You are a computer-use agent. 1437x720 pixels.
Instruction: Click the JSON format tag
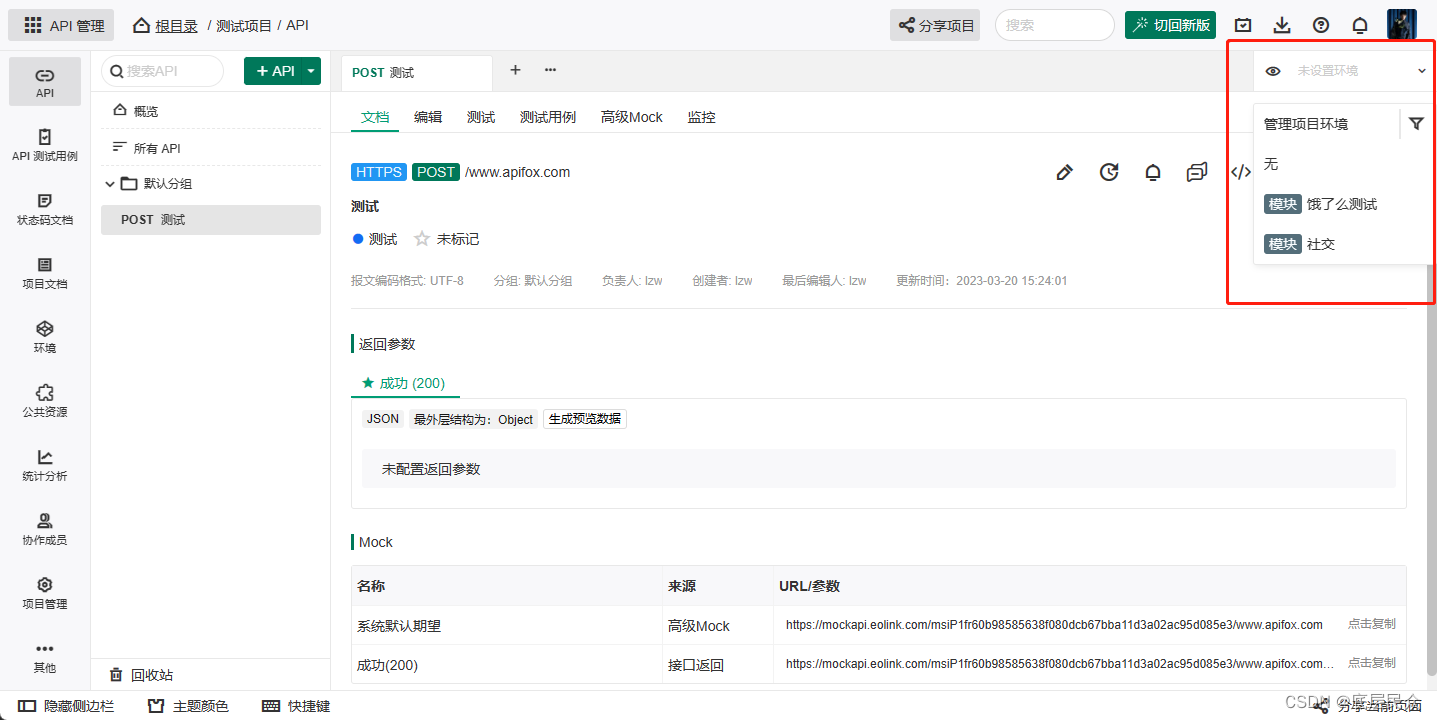coord(382,419)
